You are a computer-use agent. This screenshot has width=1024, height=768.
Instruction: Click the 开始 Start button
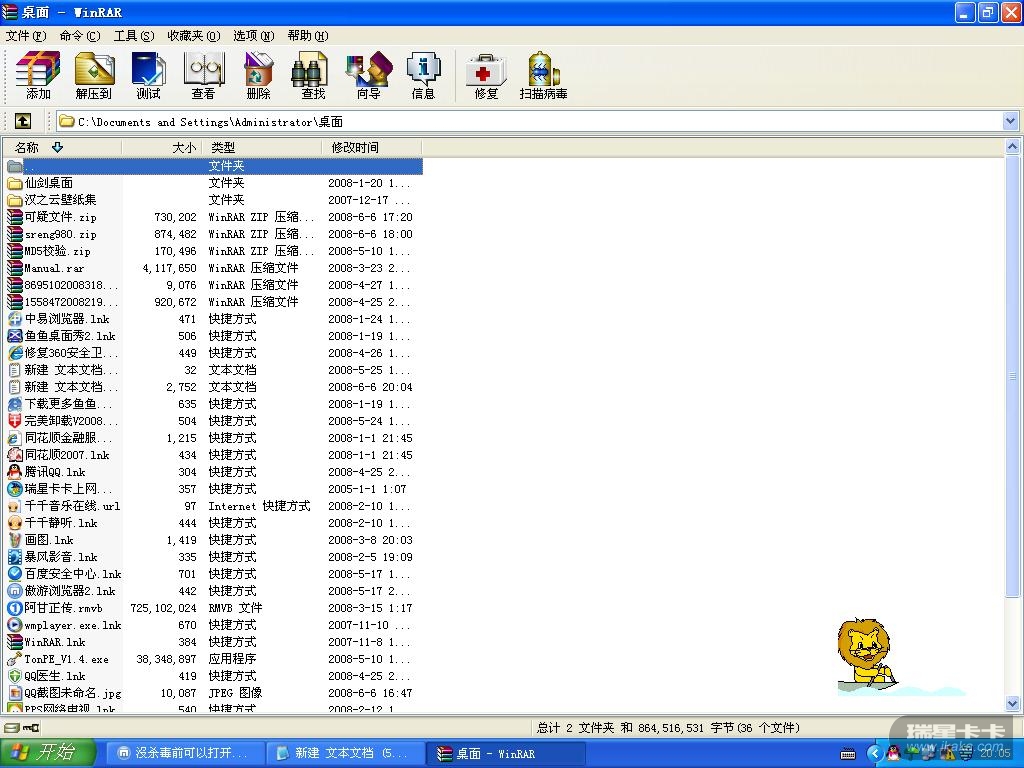coord(48,752)
